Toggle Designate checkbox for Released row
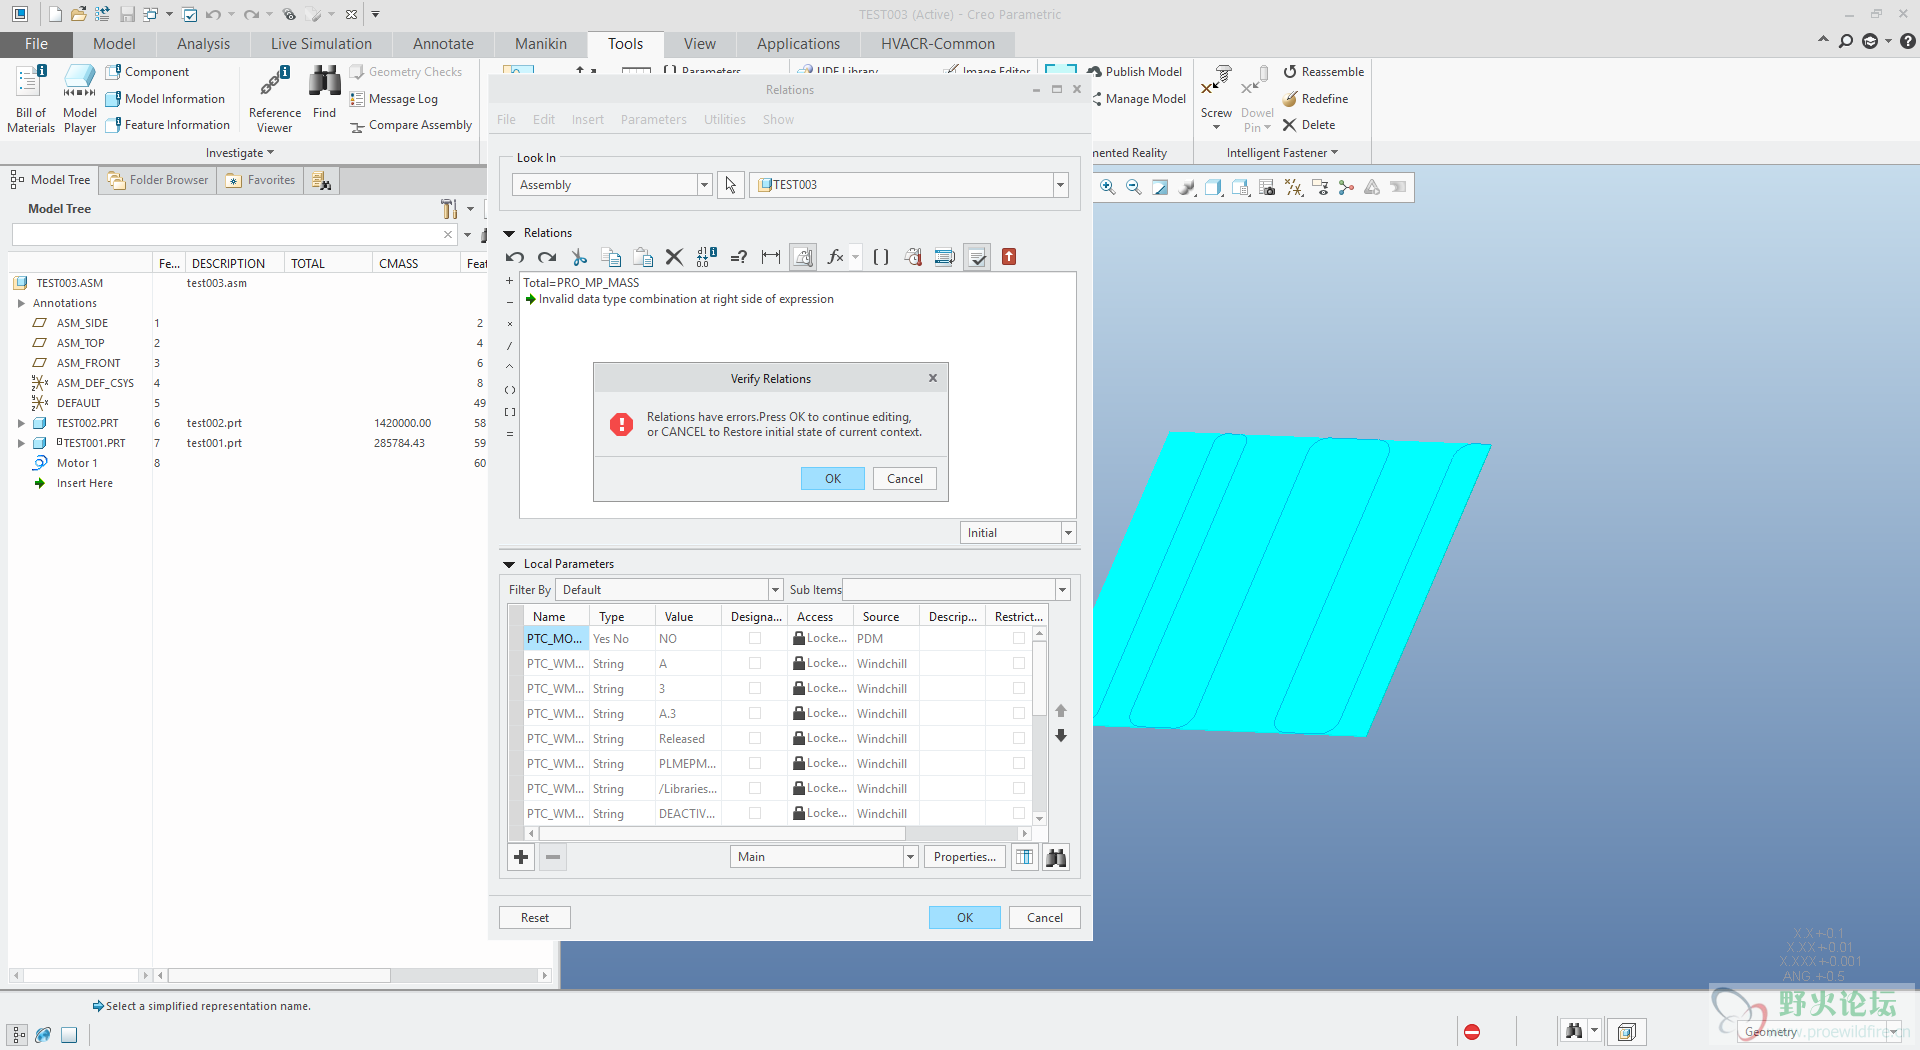Image resolution: width=1920 pixels, height=1050 pixels. 755,738
